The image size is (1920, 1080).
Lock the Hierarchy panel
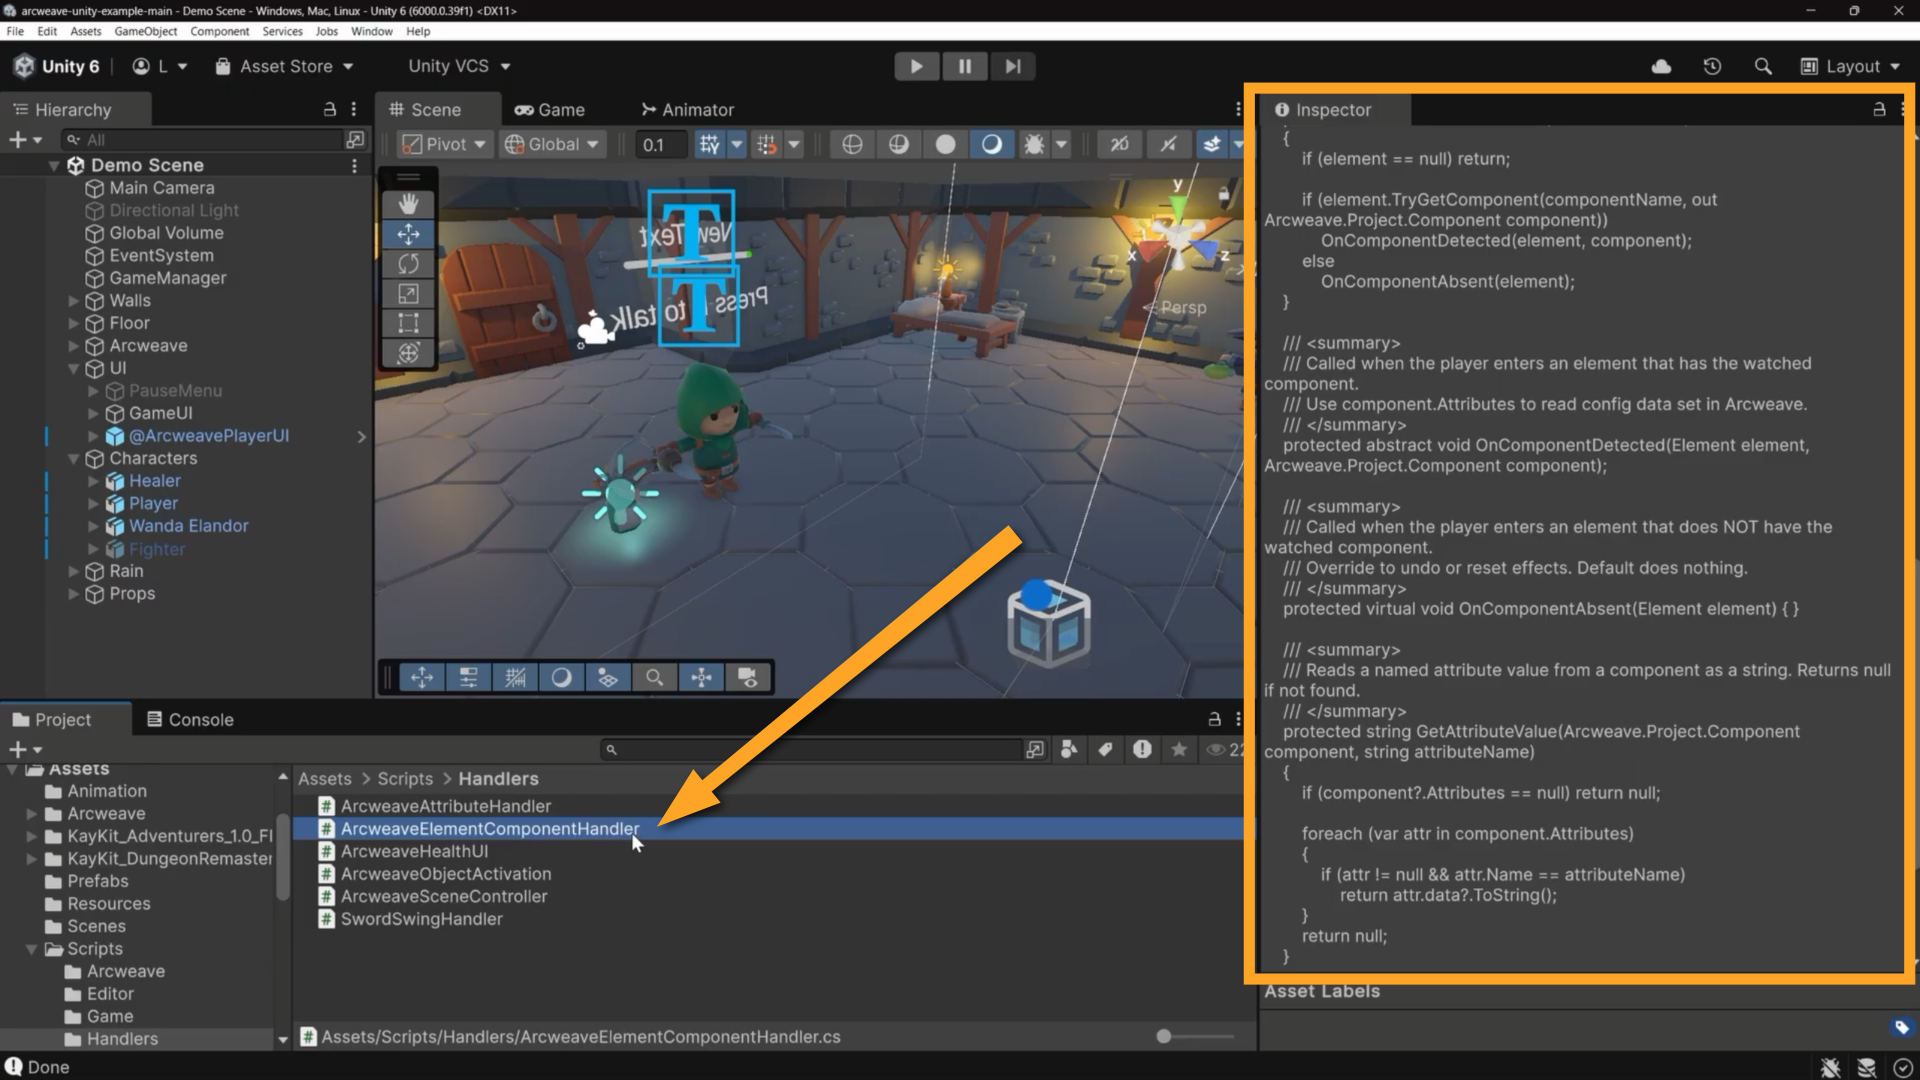click(x=330, y=109)
